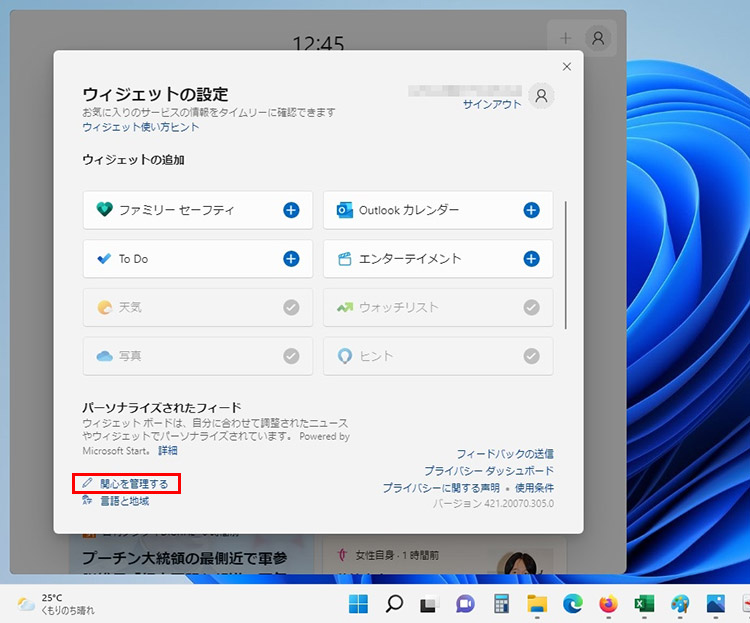Click the widget list vertical scrollbar

point(566,265)
